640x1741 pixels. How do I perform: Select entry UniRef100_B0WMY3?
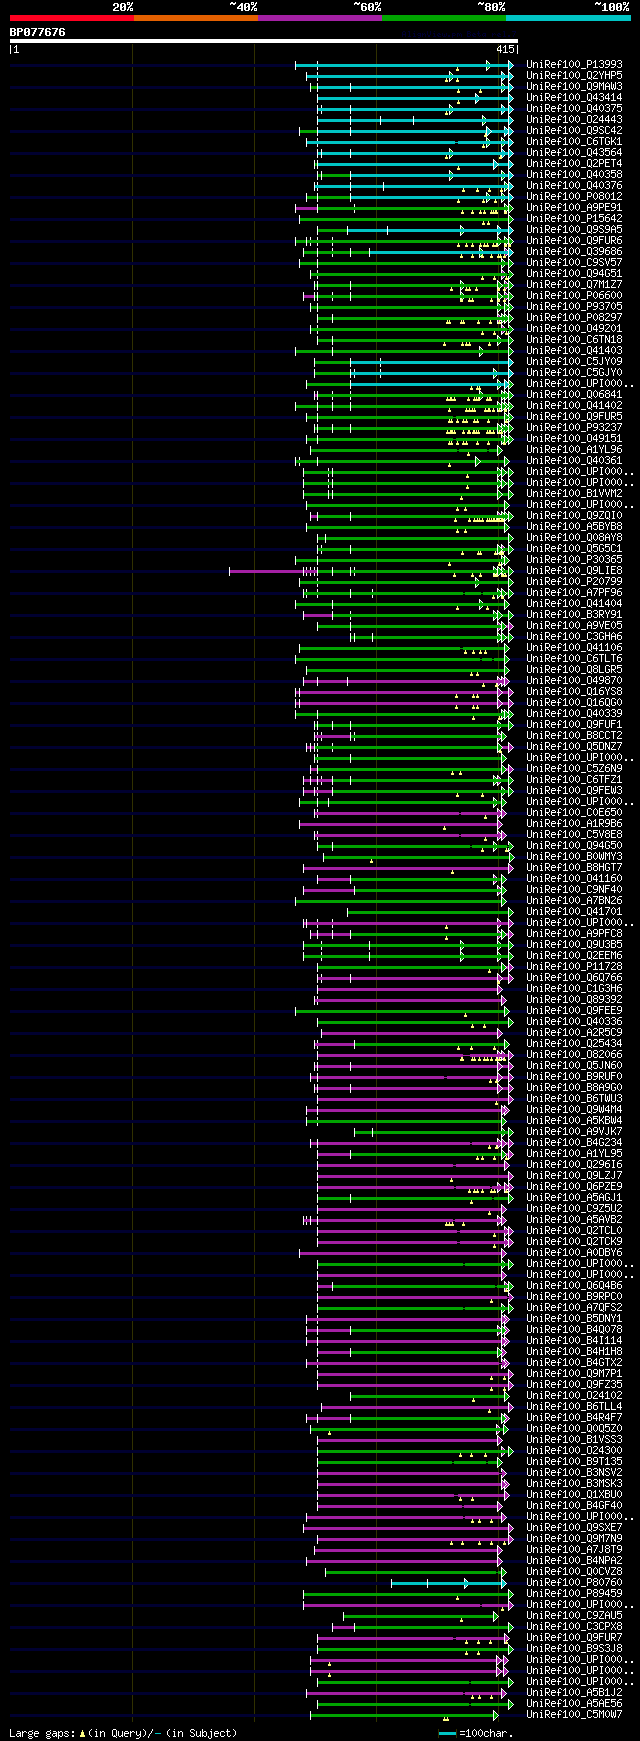coord(574,857)
